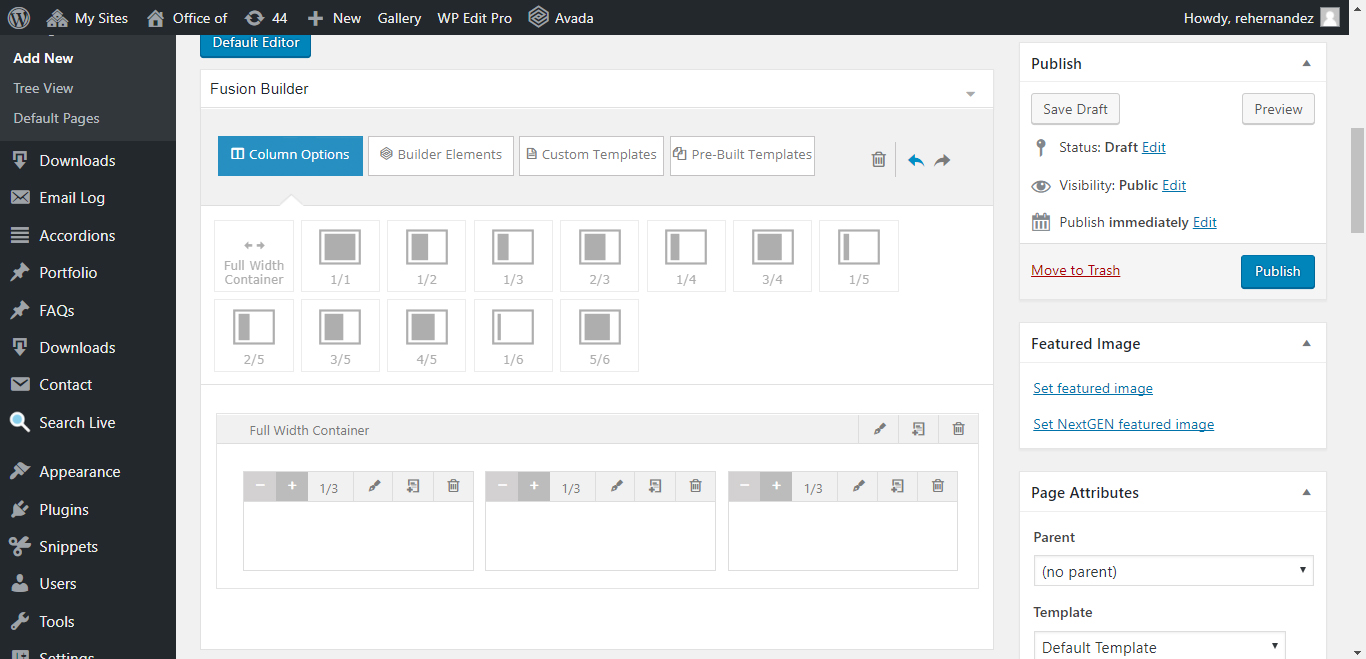Image resolution: width=1366 pixels, height=659 pixels.
Task: Select the 1/2 column layout icon
Action: [x=427, y=256]
